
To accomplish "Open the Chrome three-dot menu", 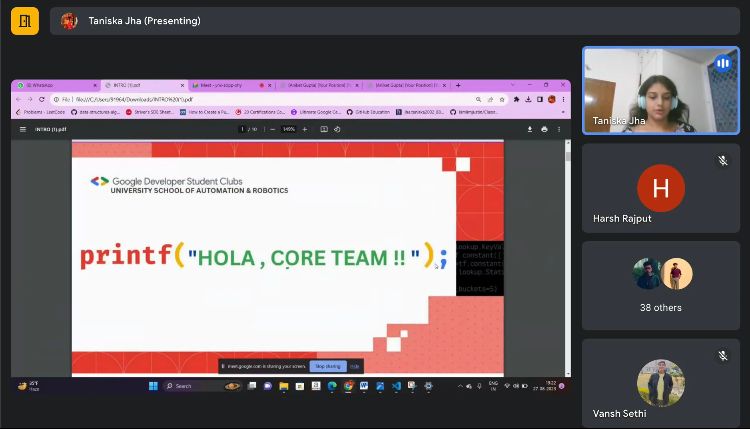I will pos(563,99).
